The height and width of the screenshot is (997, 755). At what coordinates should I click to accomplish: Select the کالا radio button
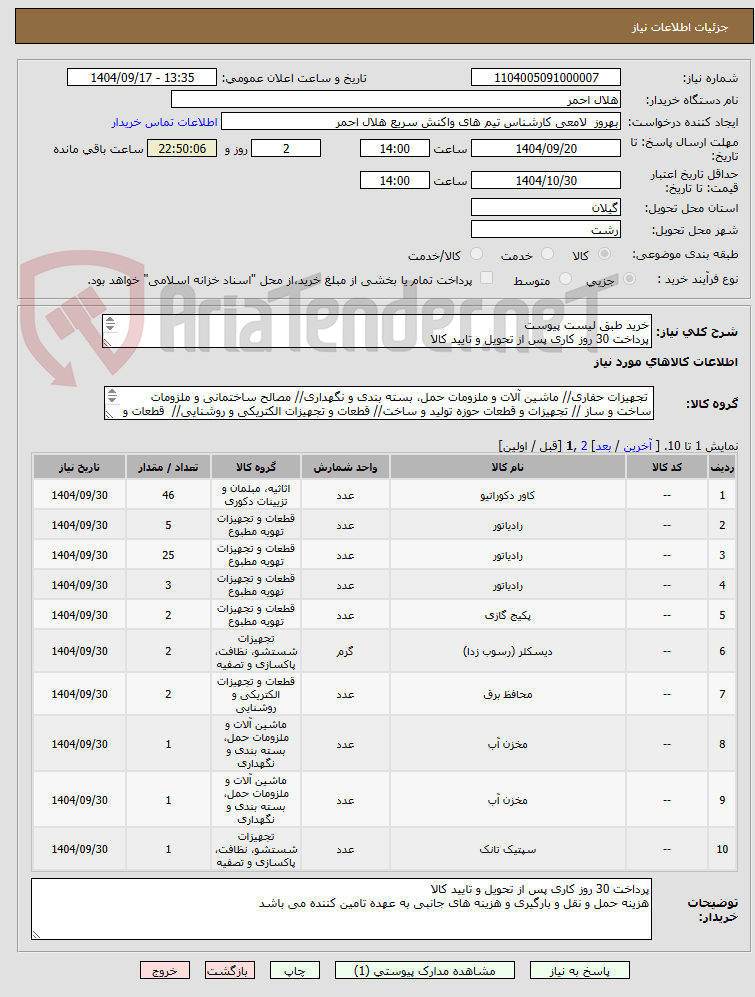coord(604,254)
